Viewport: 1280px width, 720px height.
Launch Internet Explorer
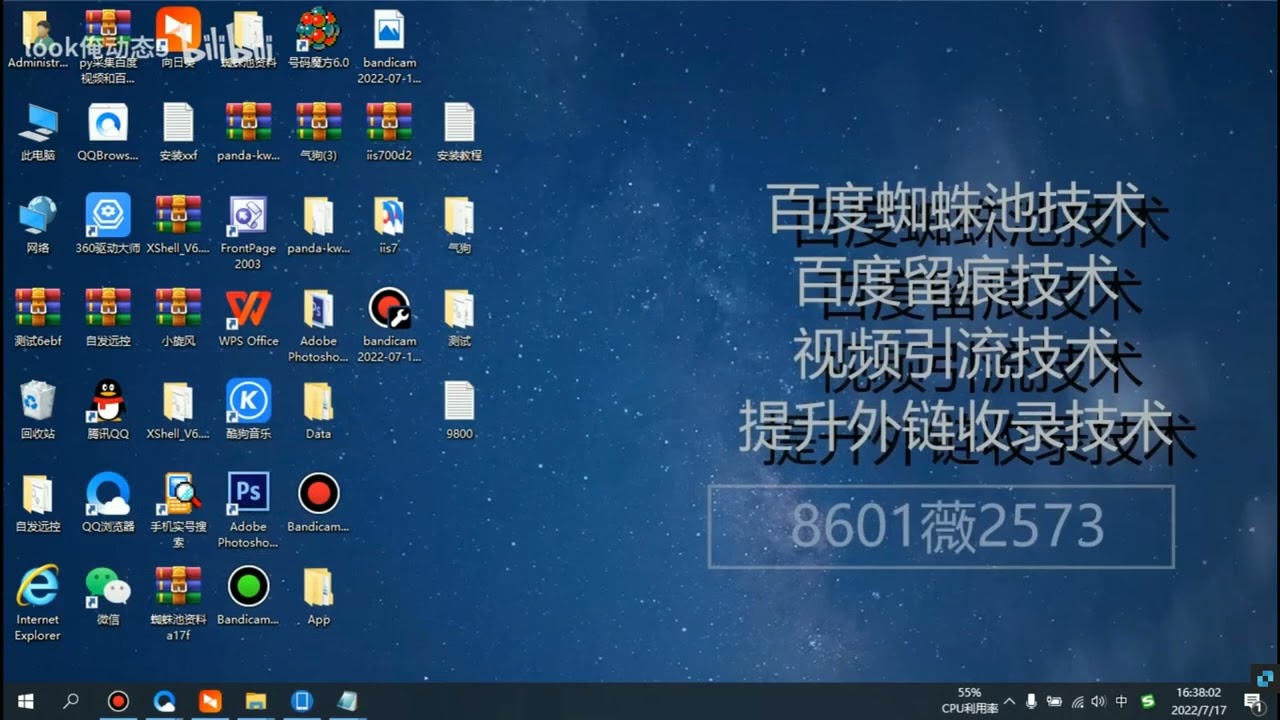point(37,586)
